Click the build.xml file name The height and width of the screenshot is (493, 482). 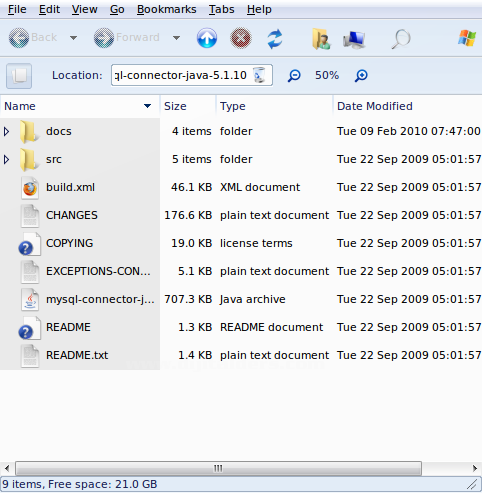(x=70, y=187)
